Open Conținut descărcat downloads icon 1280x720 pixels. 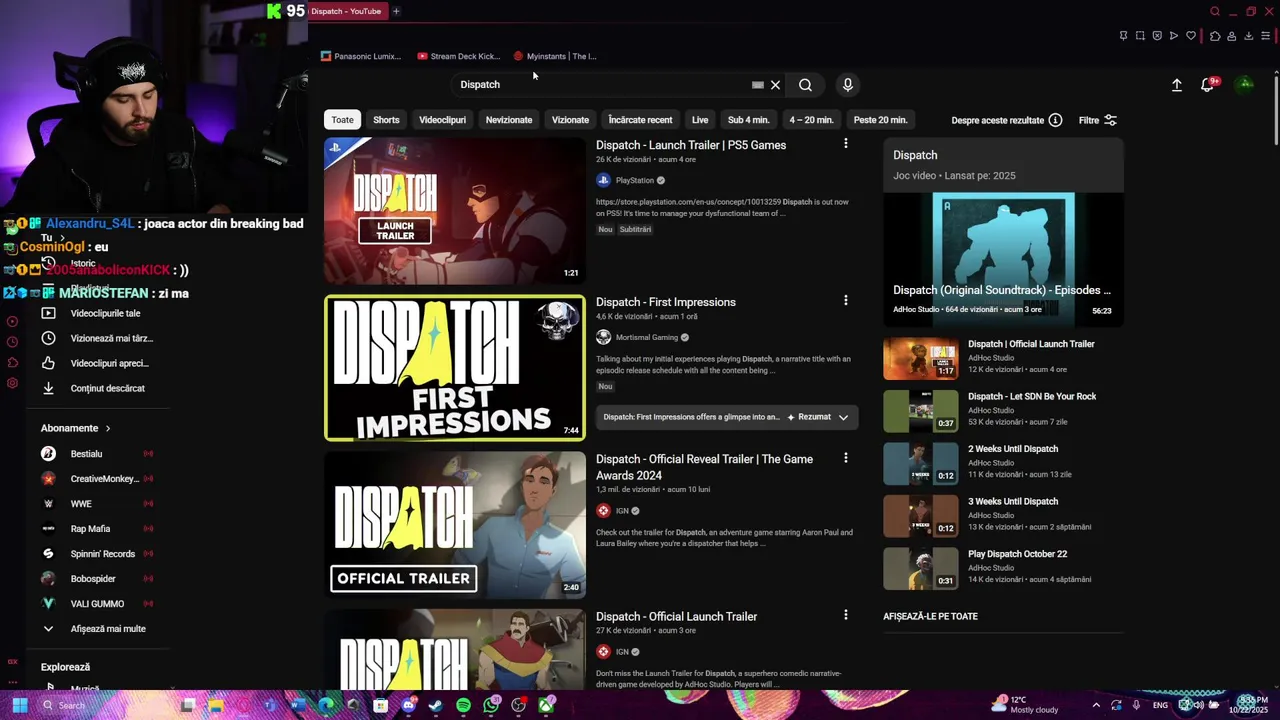(x=48, y=388)
